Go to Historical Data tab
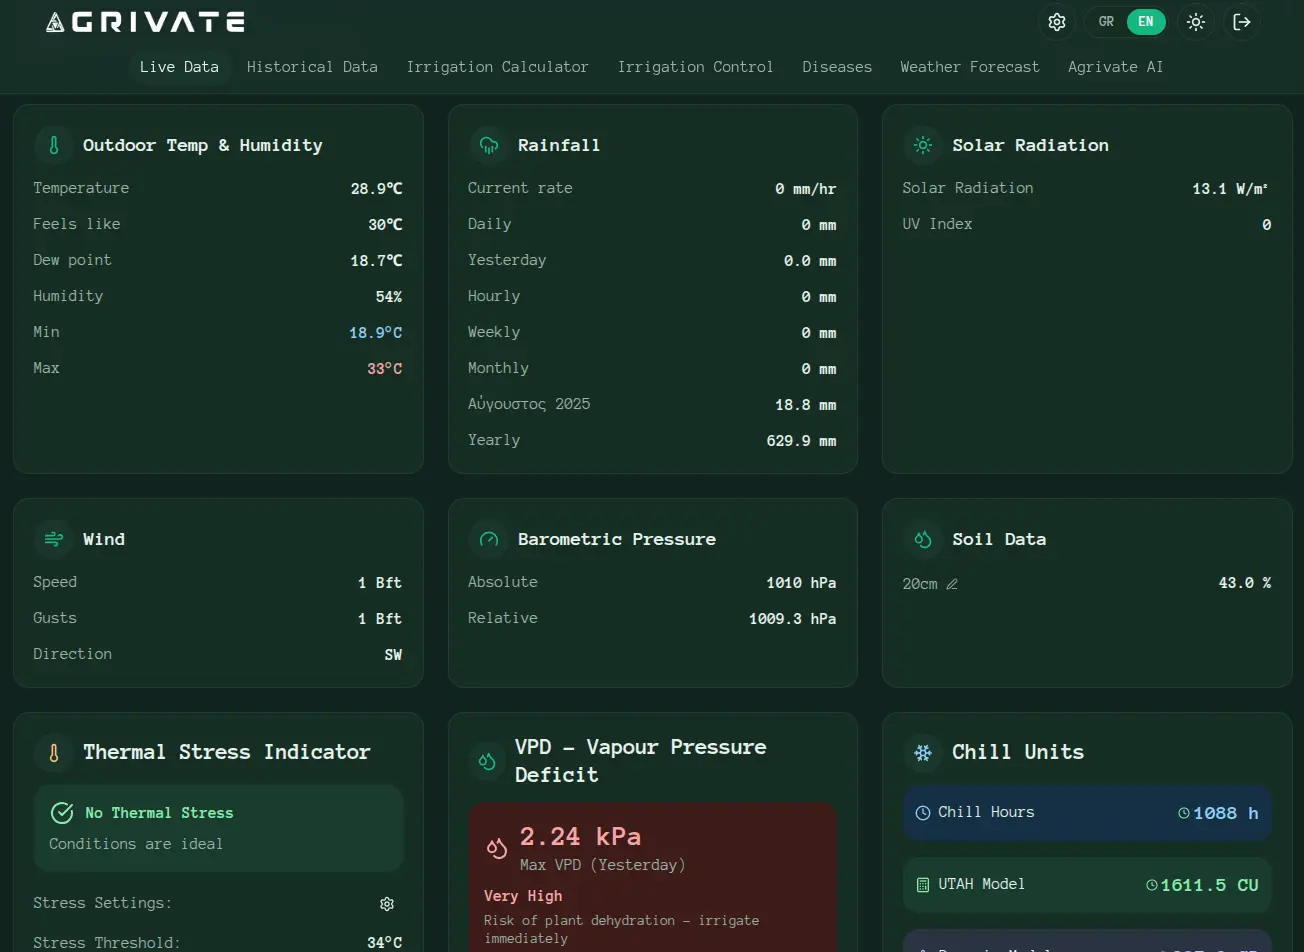The width and height of the screenshot is (1304, 952). (x=312, y=67)
